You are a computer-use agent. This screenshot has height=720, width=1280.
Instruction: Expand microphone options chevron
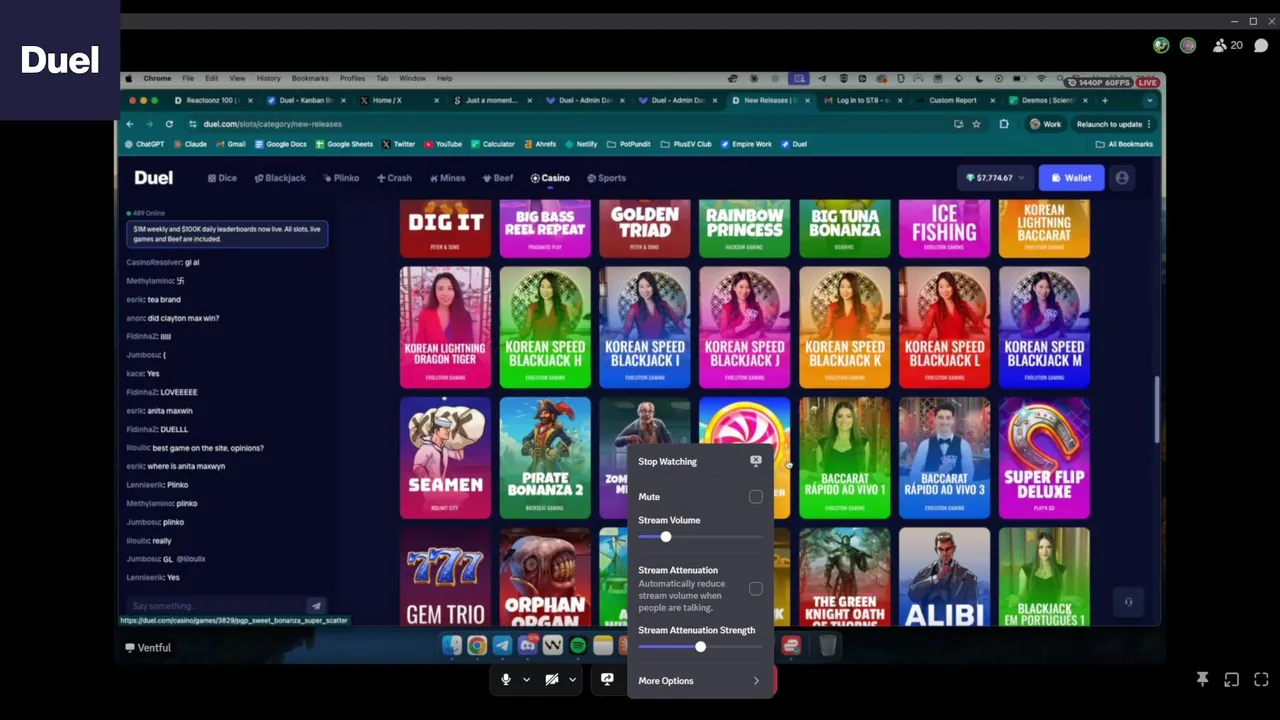(526, 680)
